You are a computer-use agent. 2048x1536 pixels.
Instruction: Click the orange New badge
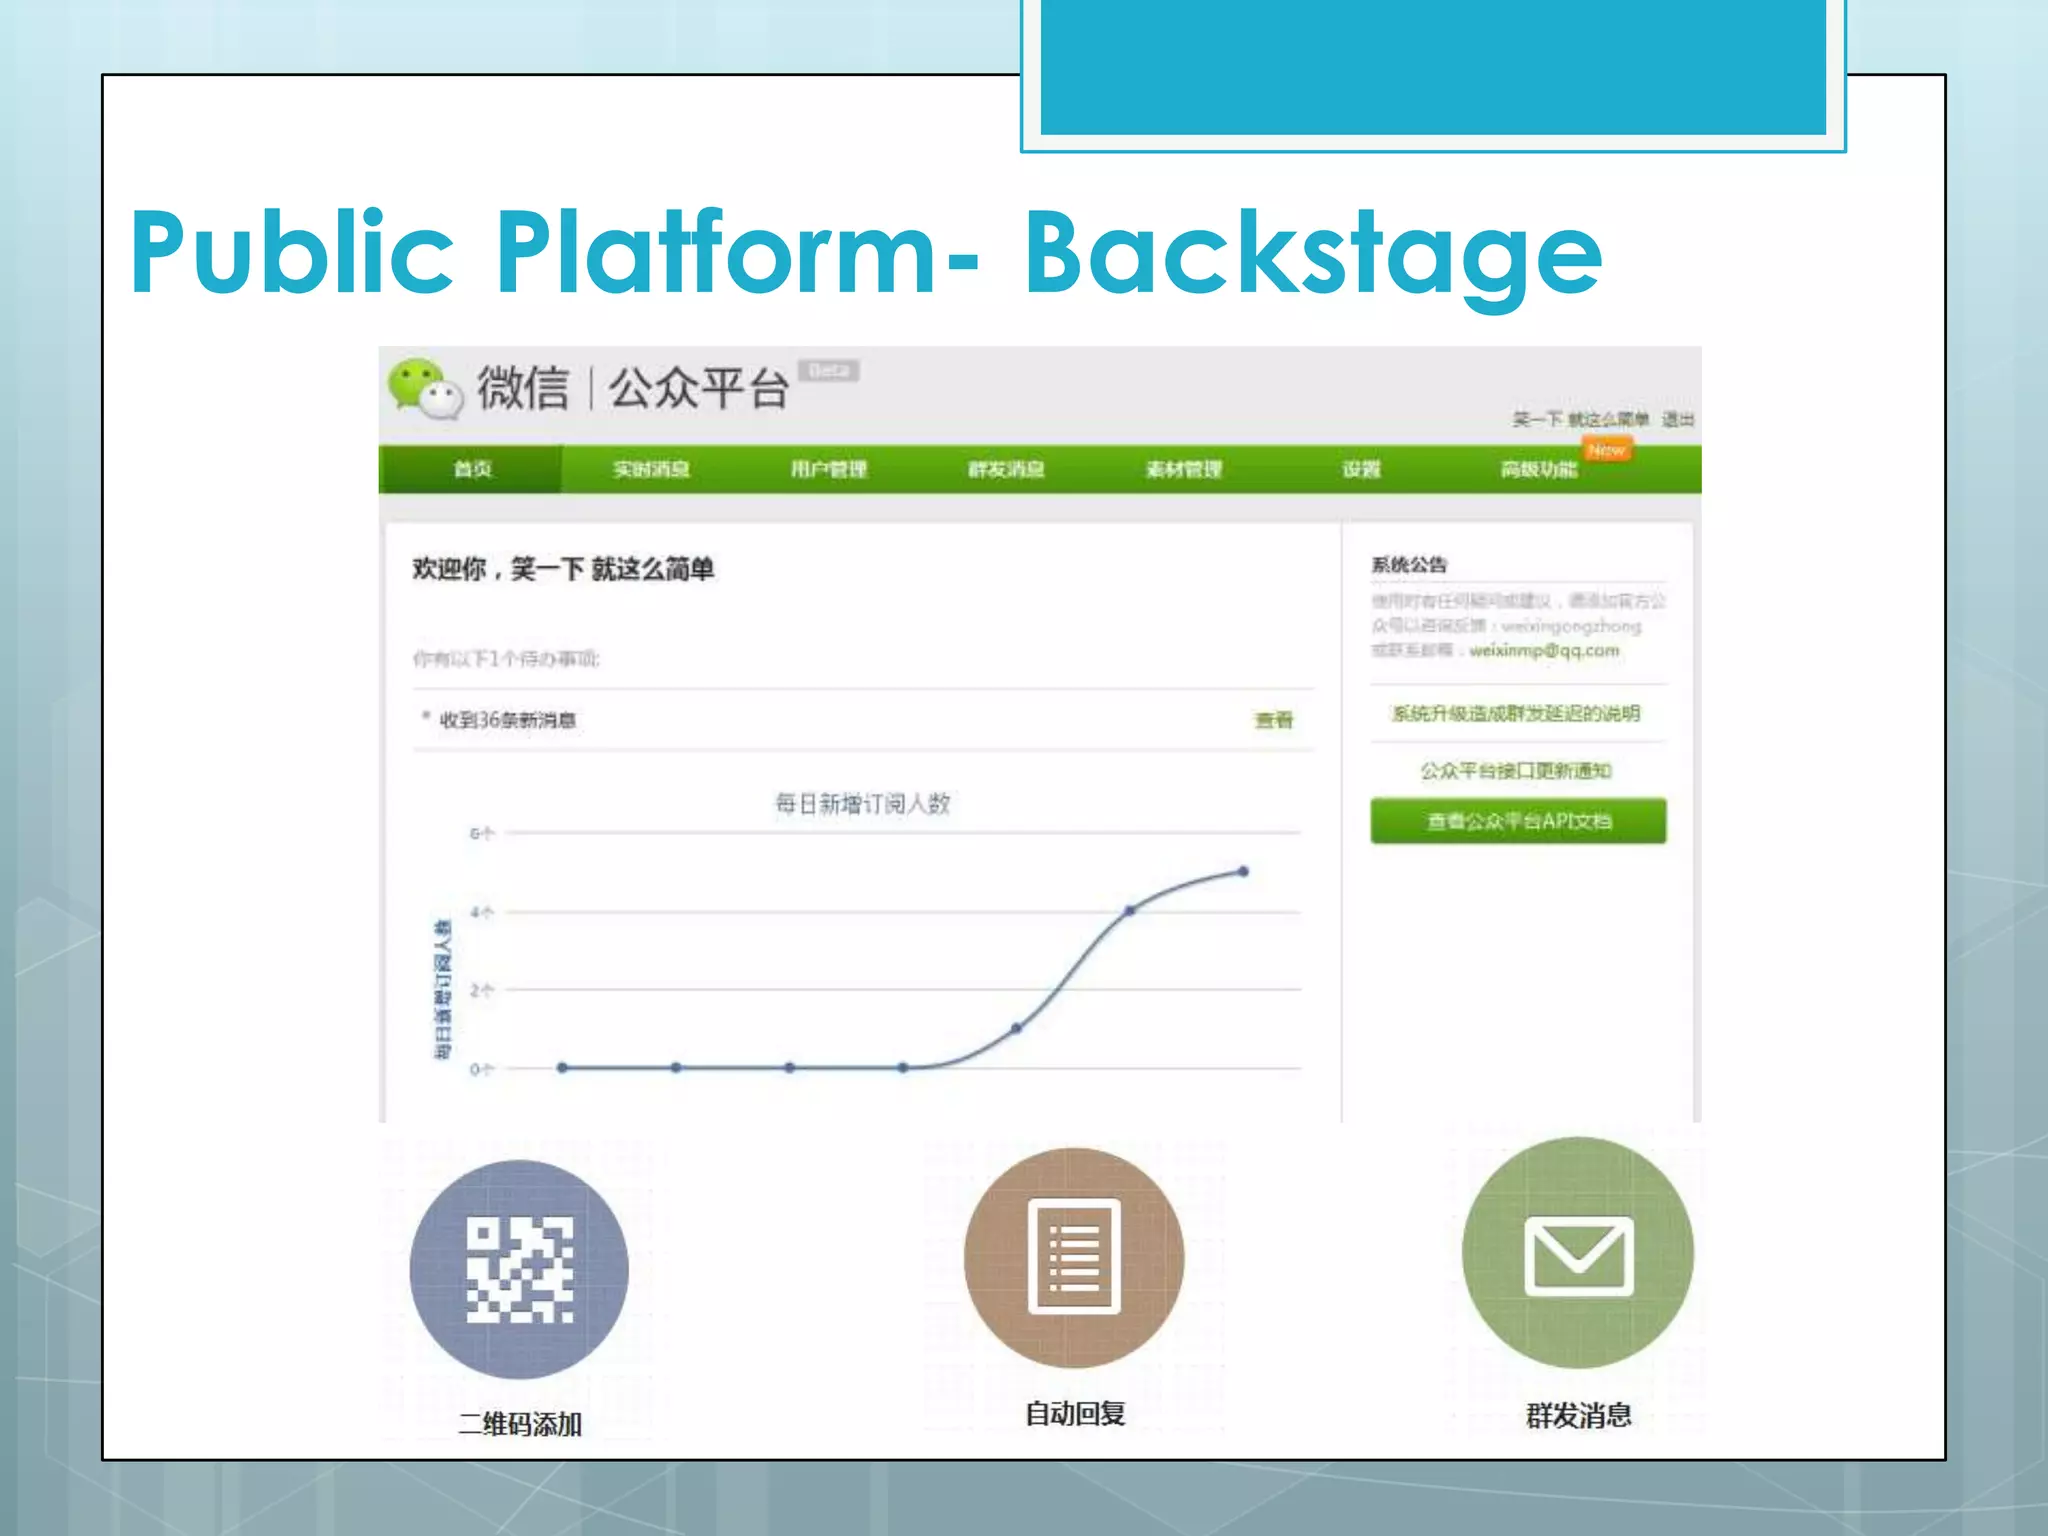[x=1606, y=450]
